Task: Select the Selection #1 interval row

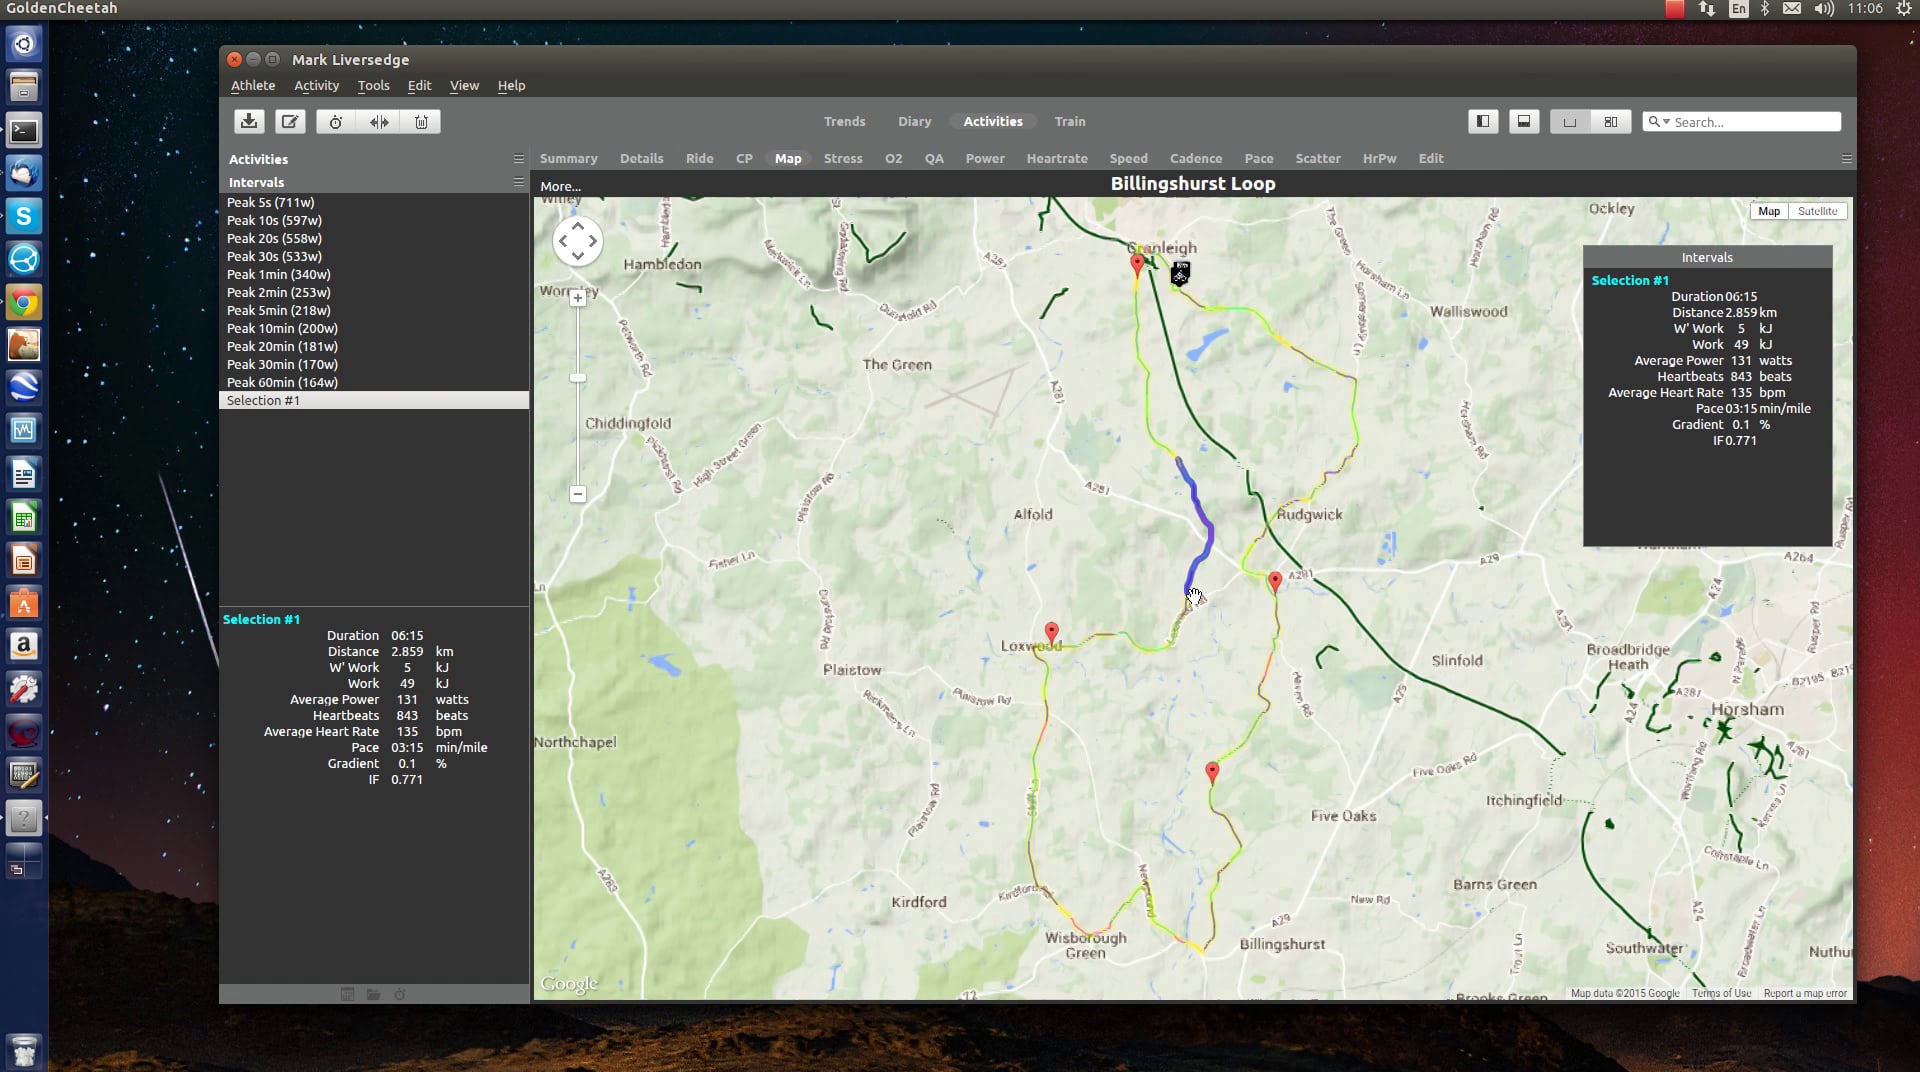Action: coord(374,400)
